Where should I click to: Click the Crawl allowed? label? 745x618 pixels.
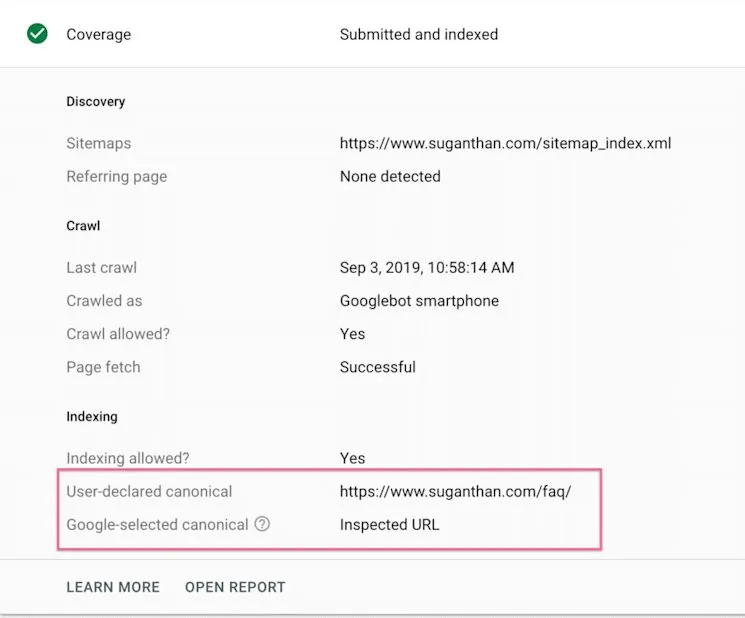[118, 334]
